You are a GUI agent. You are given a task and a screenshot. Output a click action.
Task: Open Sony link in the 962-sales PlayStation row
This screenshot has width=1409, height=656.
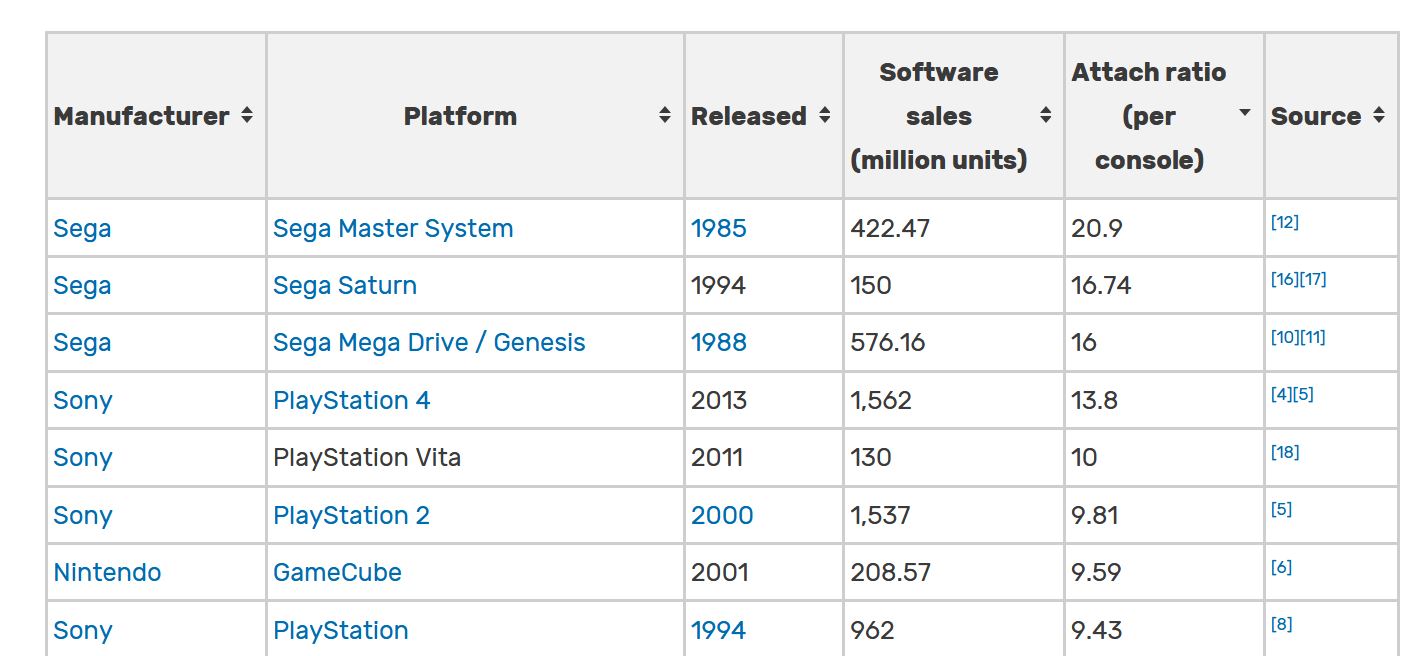83,630
